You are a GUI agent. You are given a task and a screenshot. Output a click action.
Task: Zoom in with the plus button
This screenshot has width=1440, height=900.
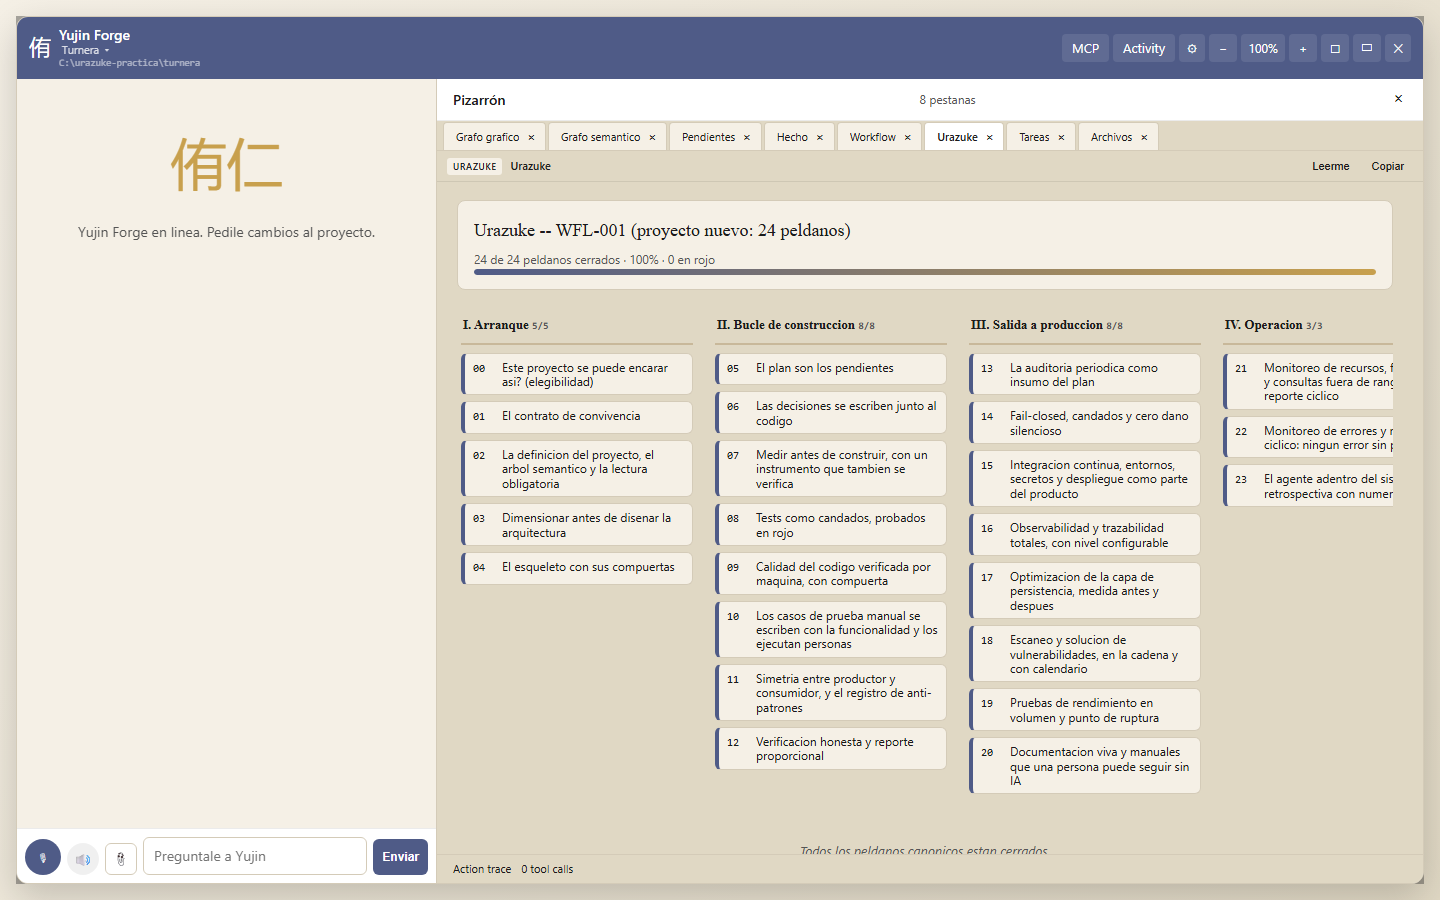click(x=1303, y=48)
